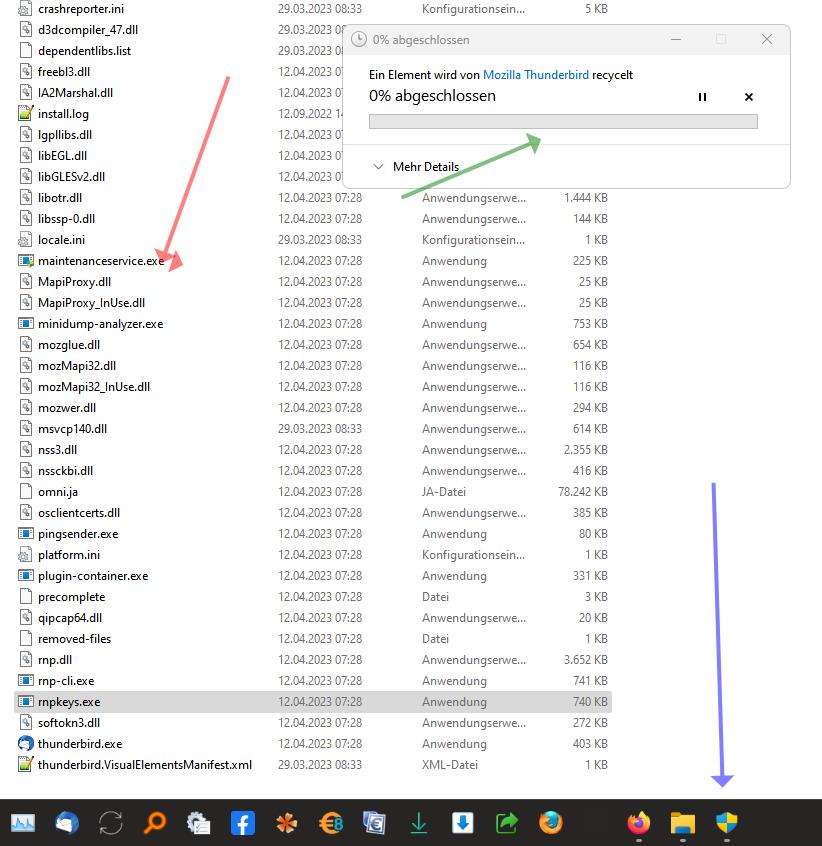Open File Explorer from the taskbar
822x846 pixels.
pyautogui.click(x=683, y=823)
